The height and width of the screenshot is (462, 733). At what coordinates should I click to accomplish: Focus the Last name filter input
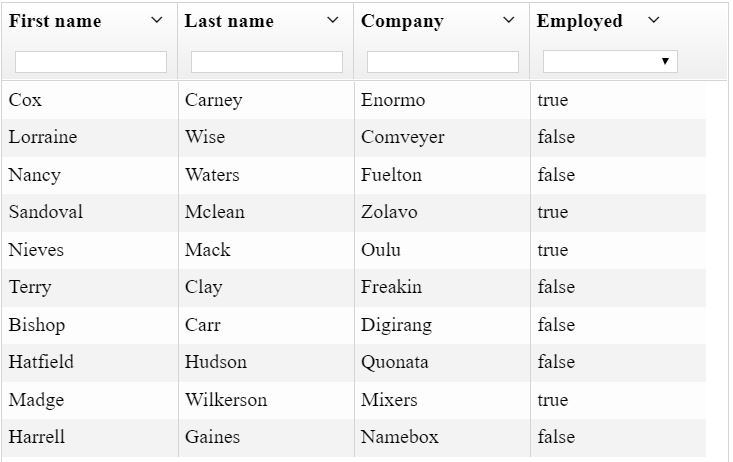coord(267,62)
